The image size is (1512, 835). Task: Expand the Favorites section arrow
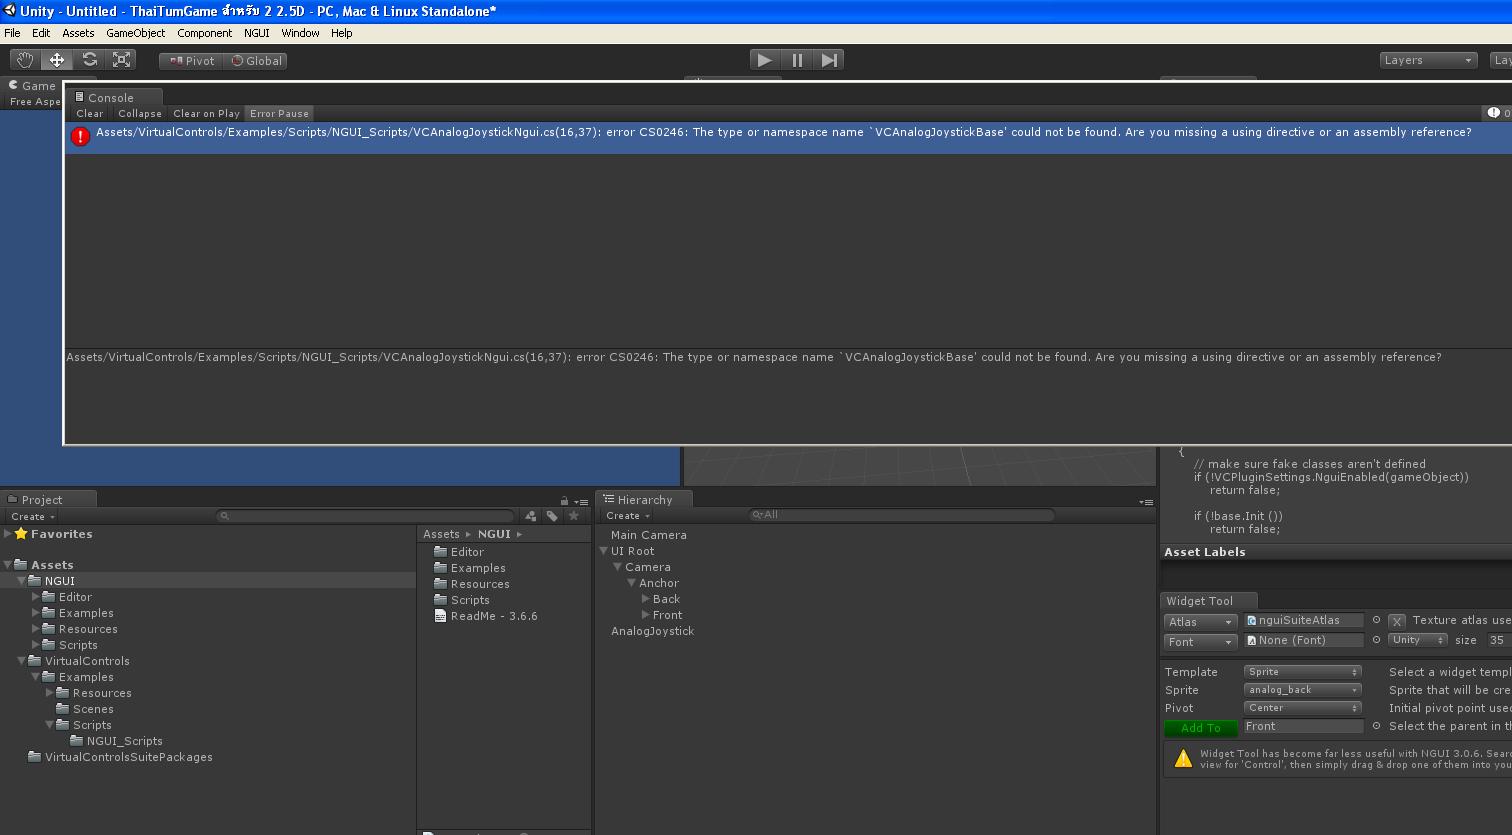coord(8,534)
